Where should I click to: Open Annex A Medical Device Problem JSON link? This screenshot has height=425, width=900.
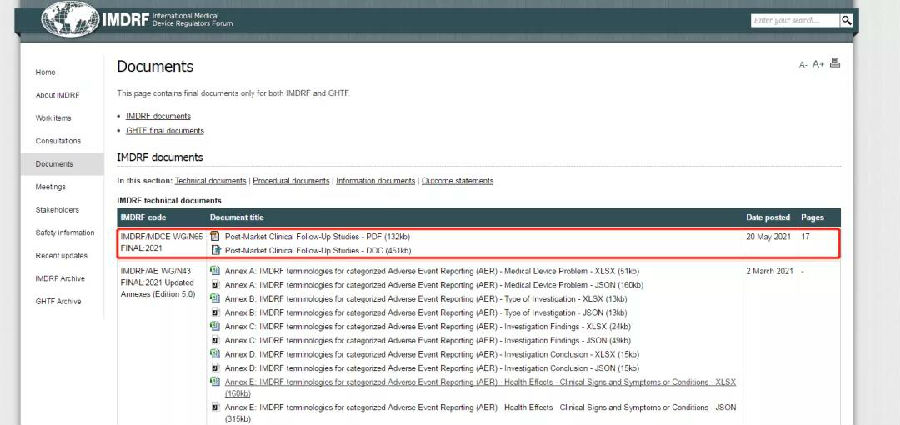click(x=434, y=285)
